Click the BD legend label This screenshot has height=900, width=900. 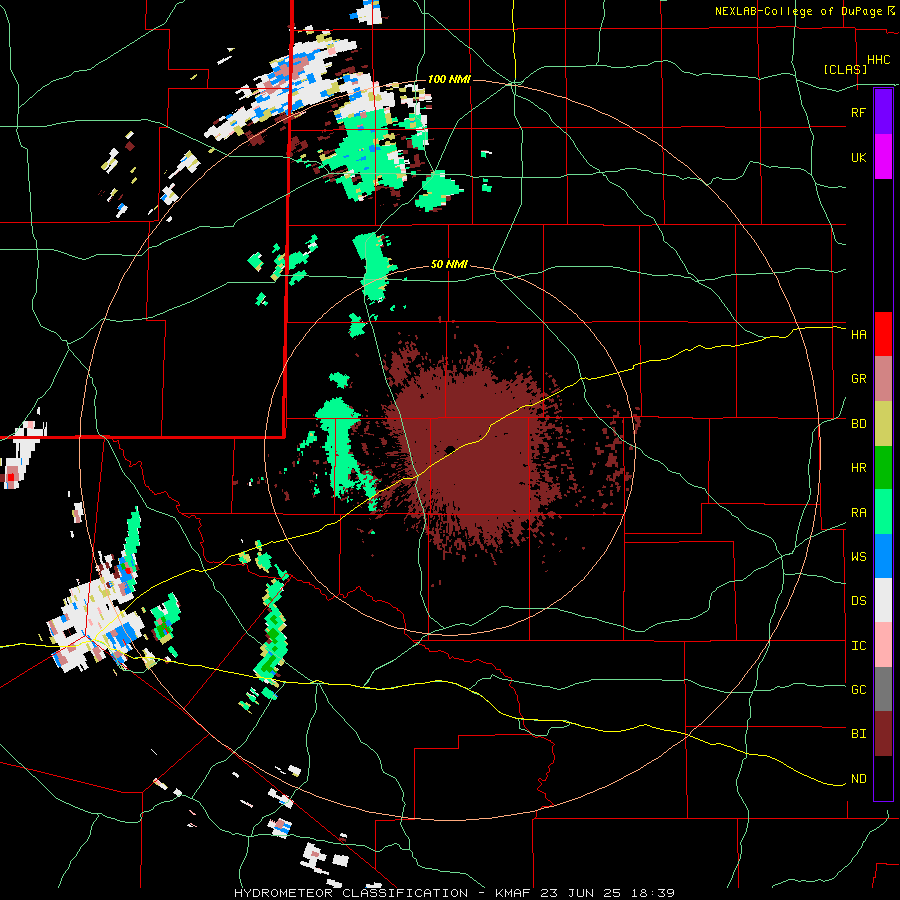click(858, 424)
